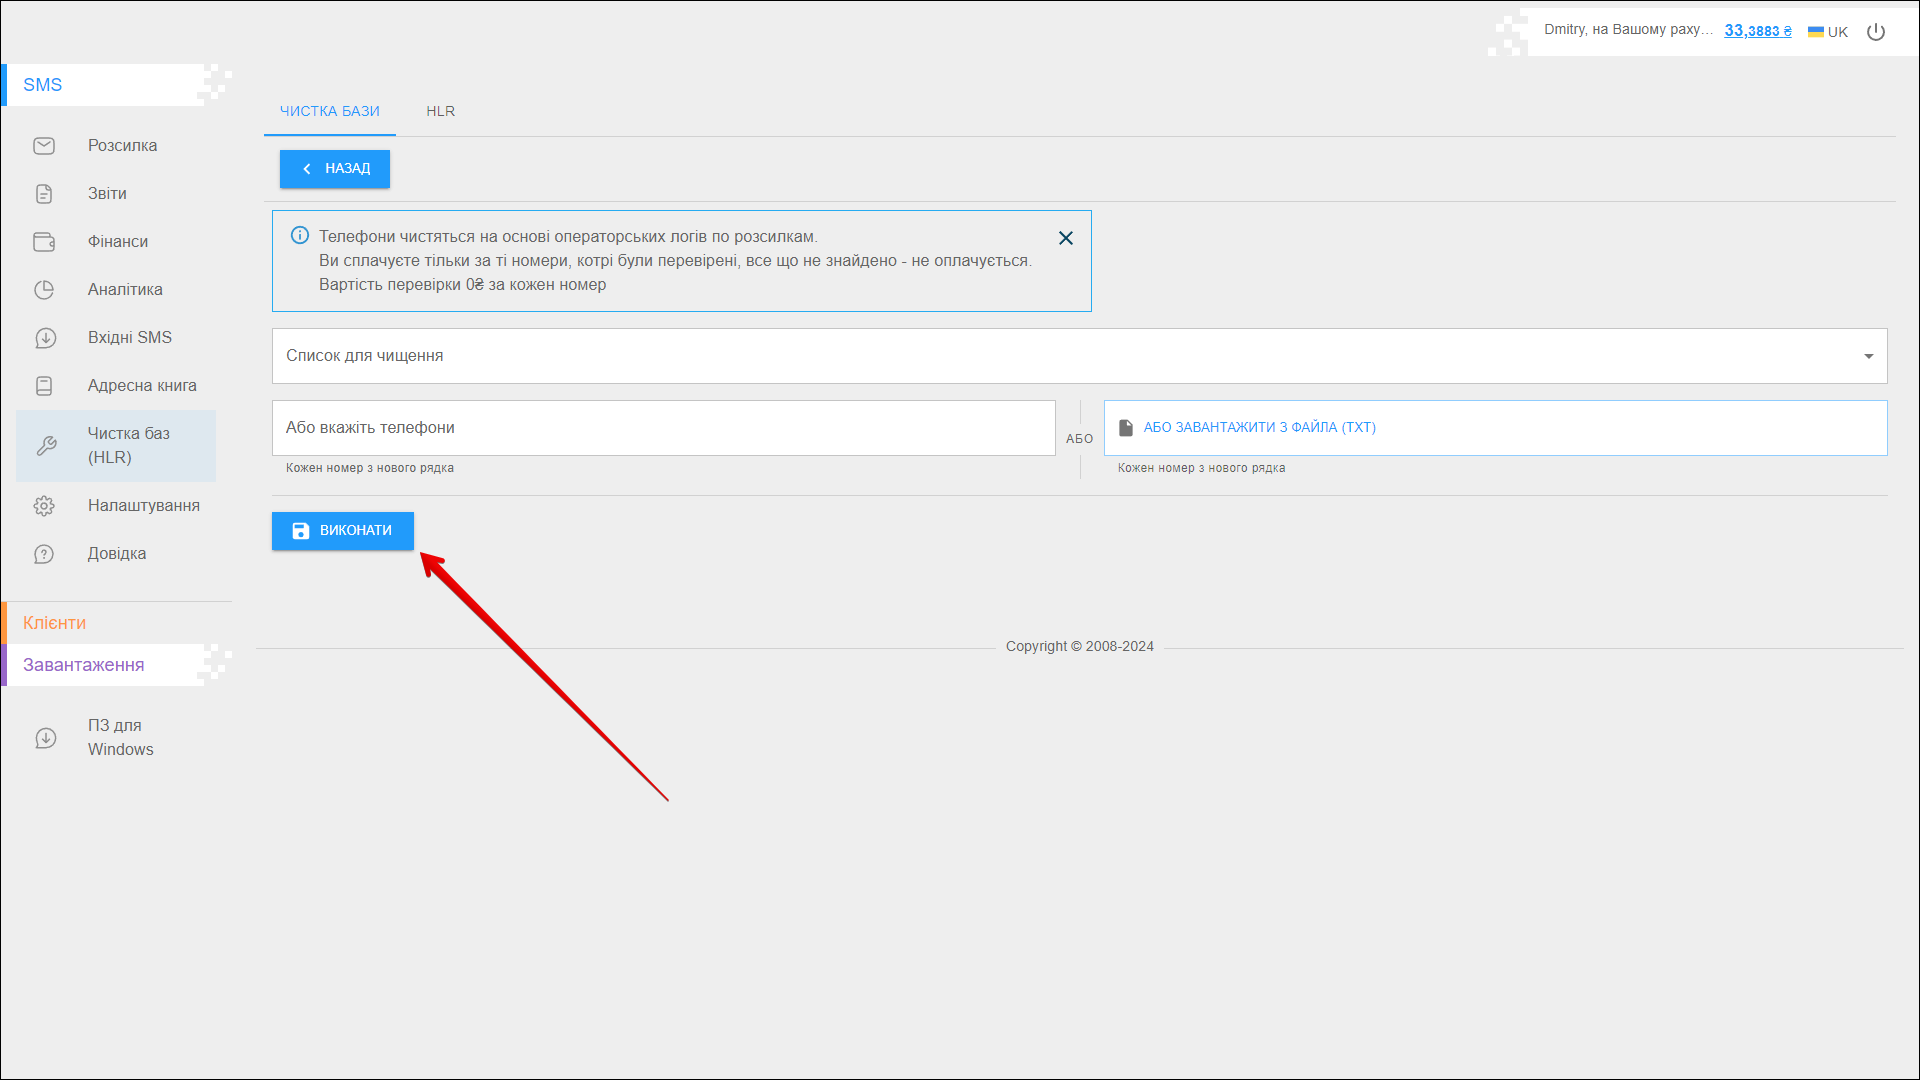Select the Чистка бази tab
1920x1080 pixels.
point(329,111)
